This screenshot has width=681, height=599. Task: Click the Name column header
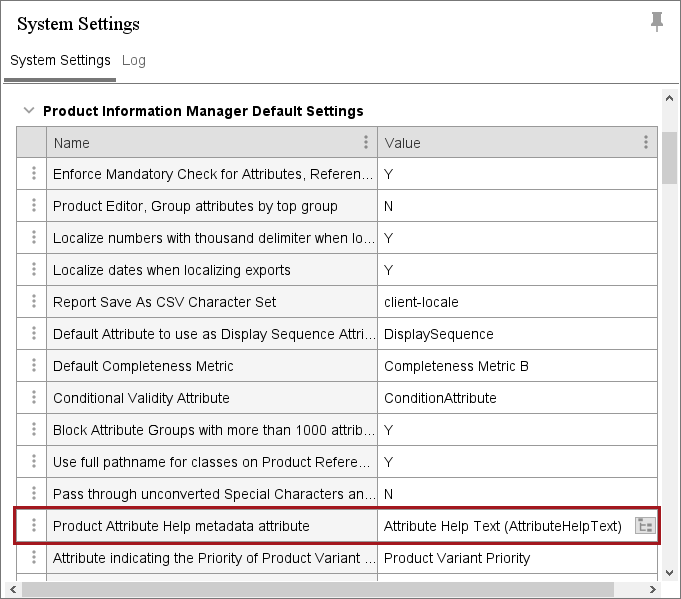click(200, 143)
